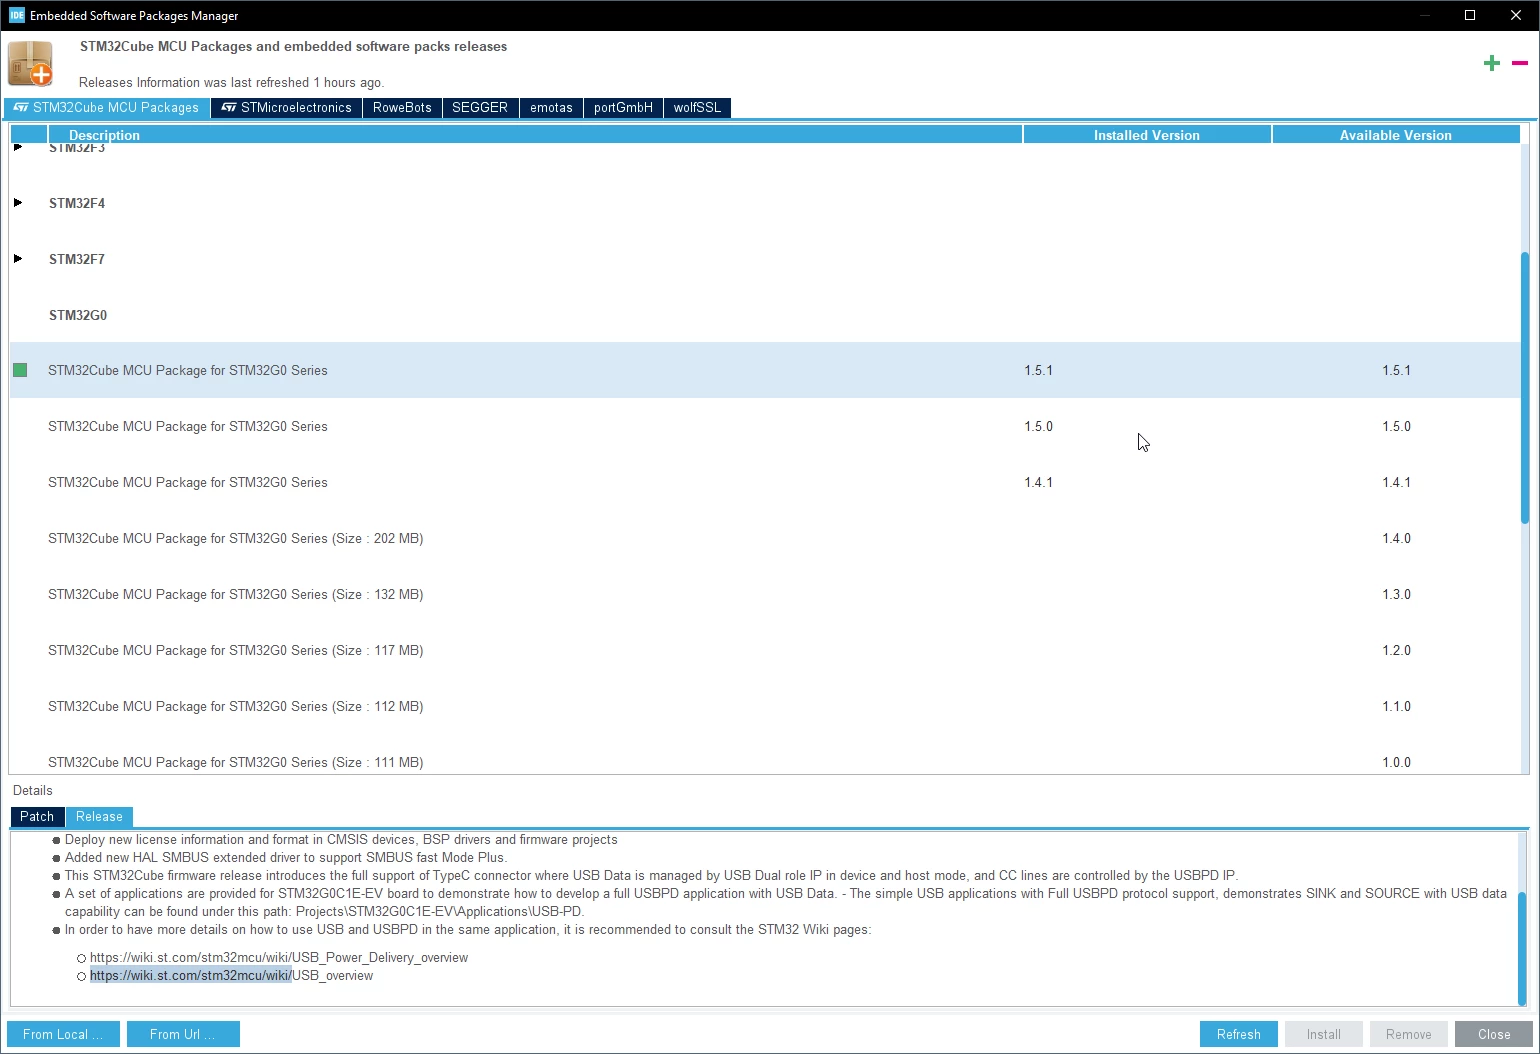Open the USB_Power_Delivery_overview wiki link
This screenshot has width=1540, height=1054.
pyautogui.click(x=279, y=958)
